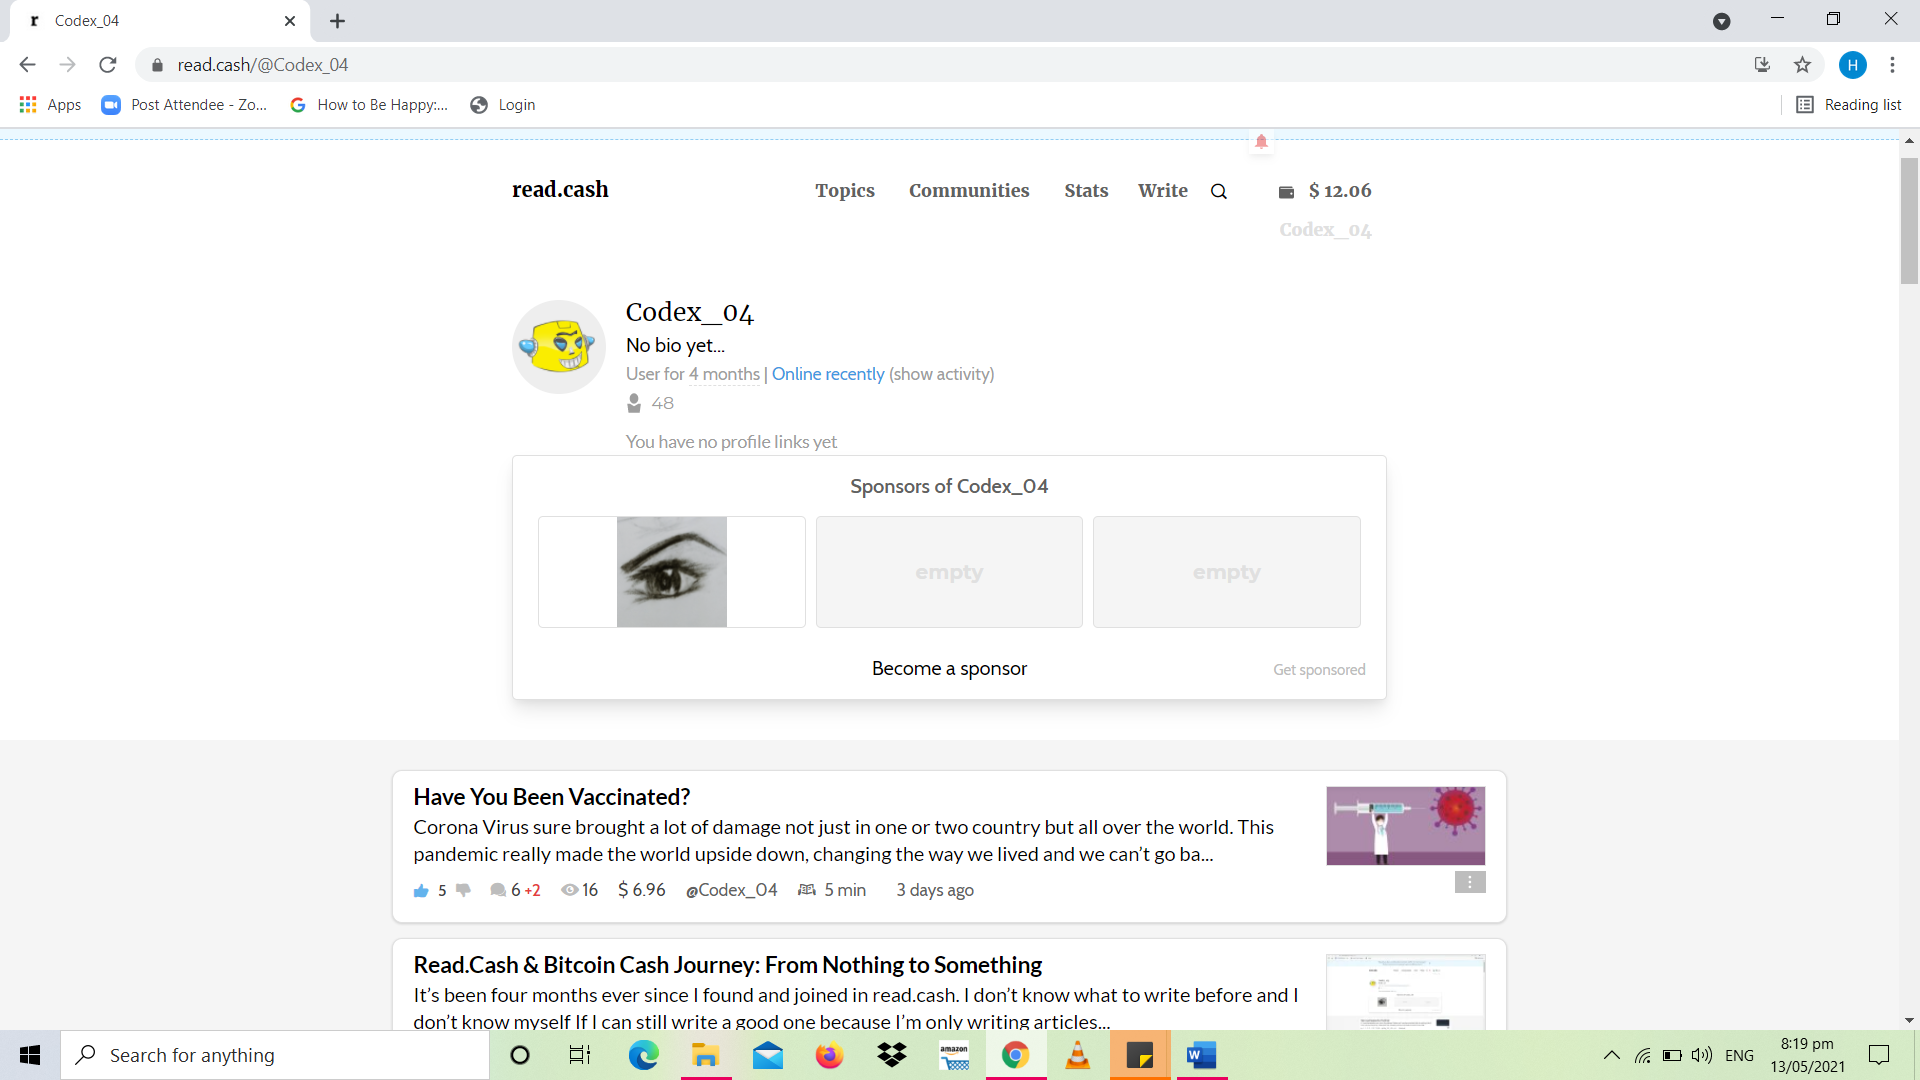Open the Communities menu item
The height and width of the screenshot is (1080, 1920).
coord(969,191)
